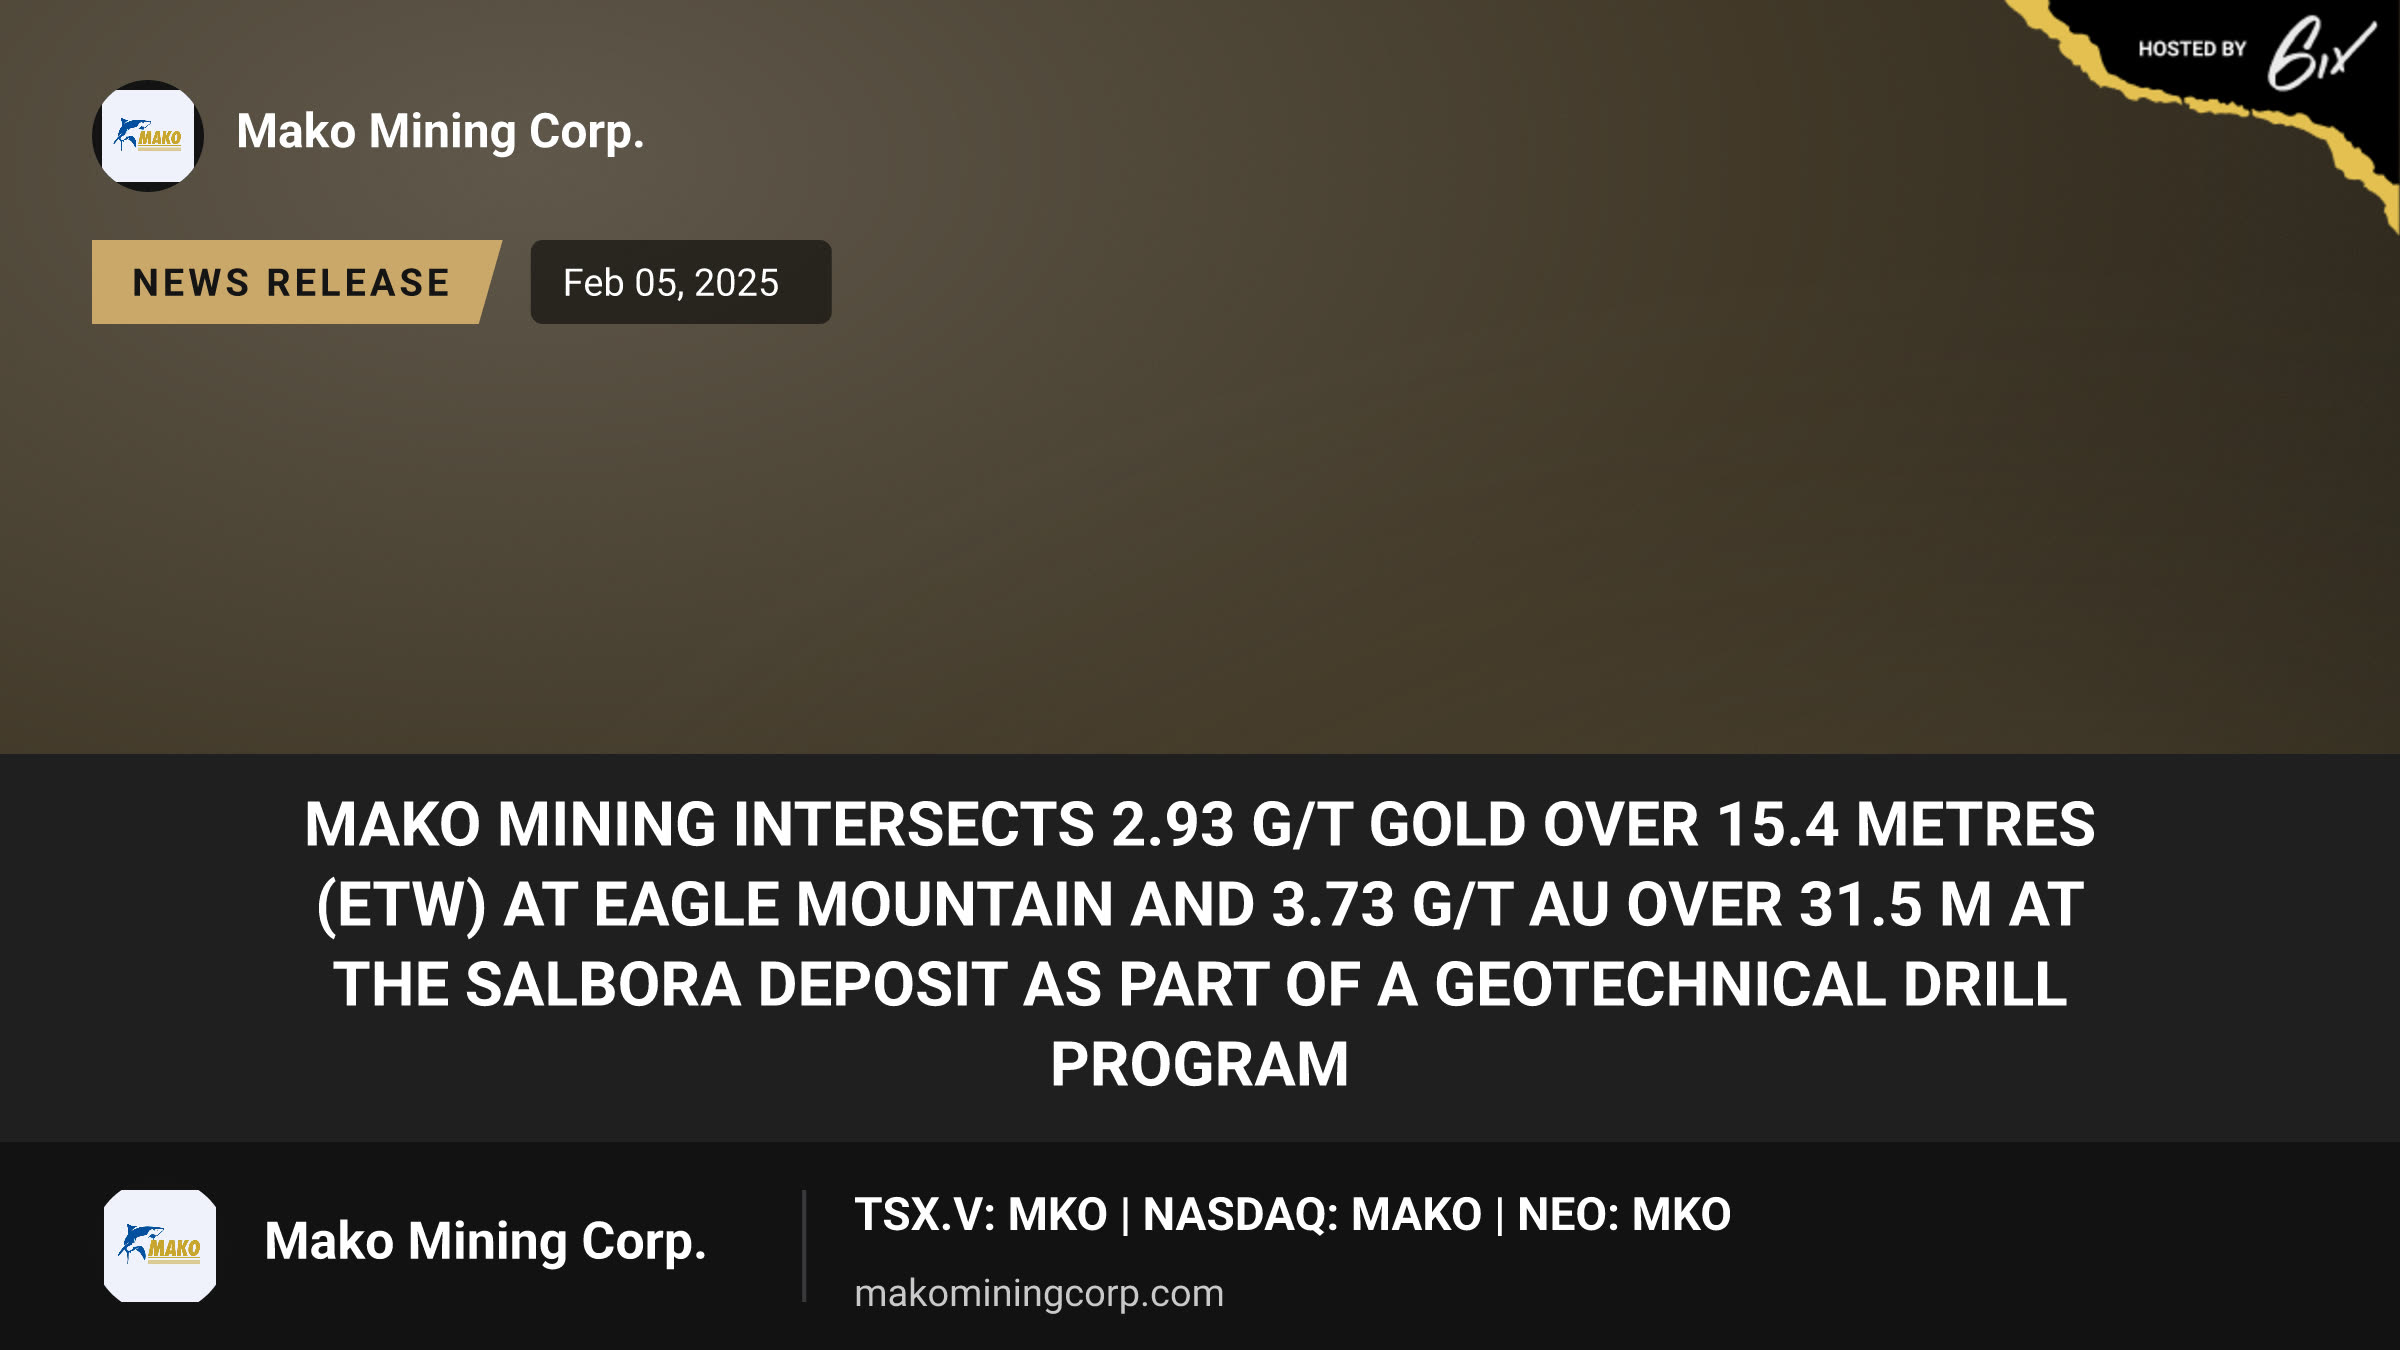The width and height of the screenshot is (2400, 1350).
Task: Select footer Mako Mining Corp. company name
Action: tap(485, 1242)
